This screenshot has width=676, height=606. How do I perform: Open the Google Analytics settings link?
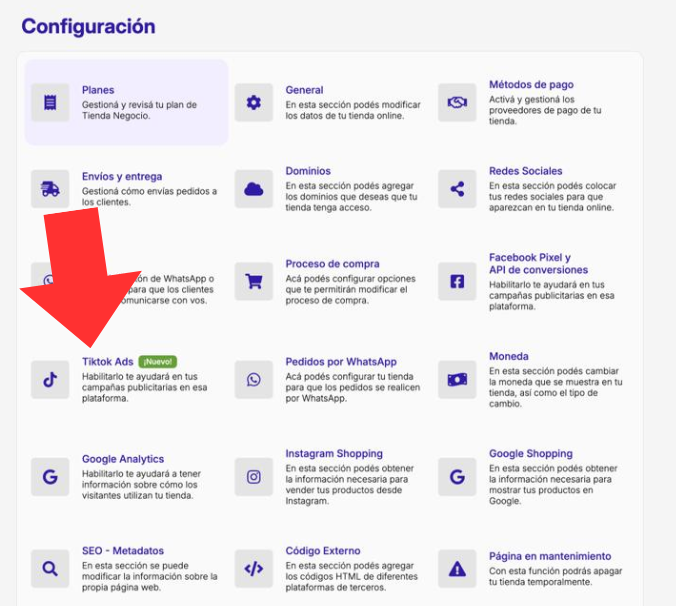point(122,459)
